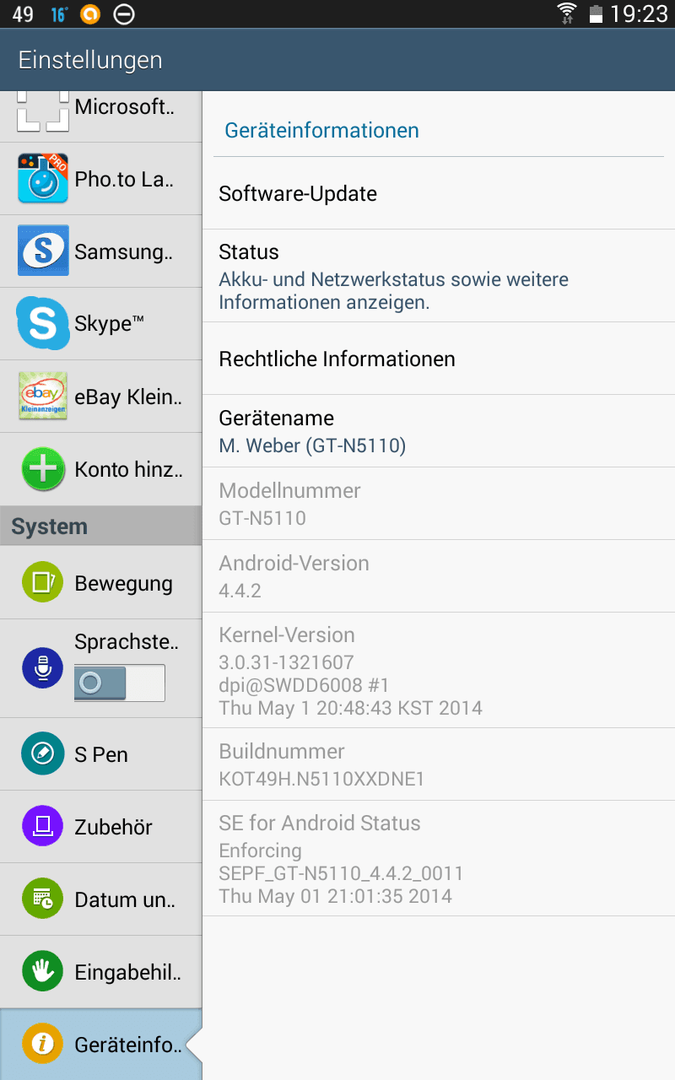This screenshot has width=675, height=1080.
Task: Tap the Buildnummer entry
Action: pos(439,765)
